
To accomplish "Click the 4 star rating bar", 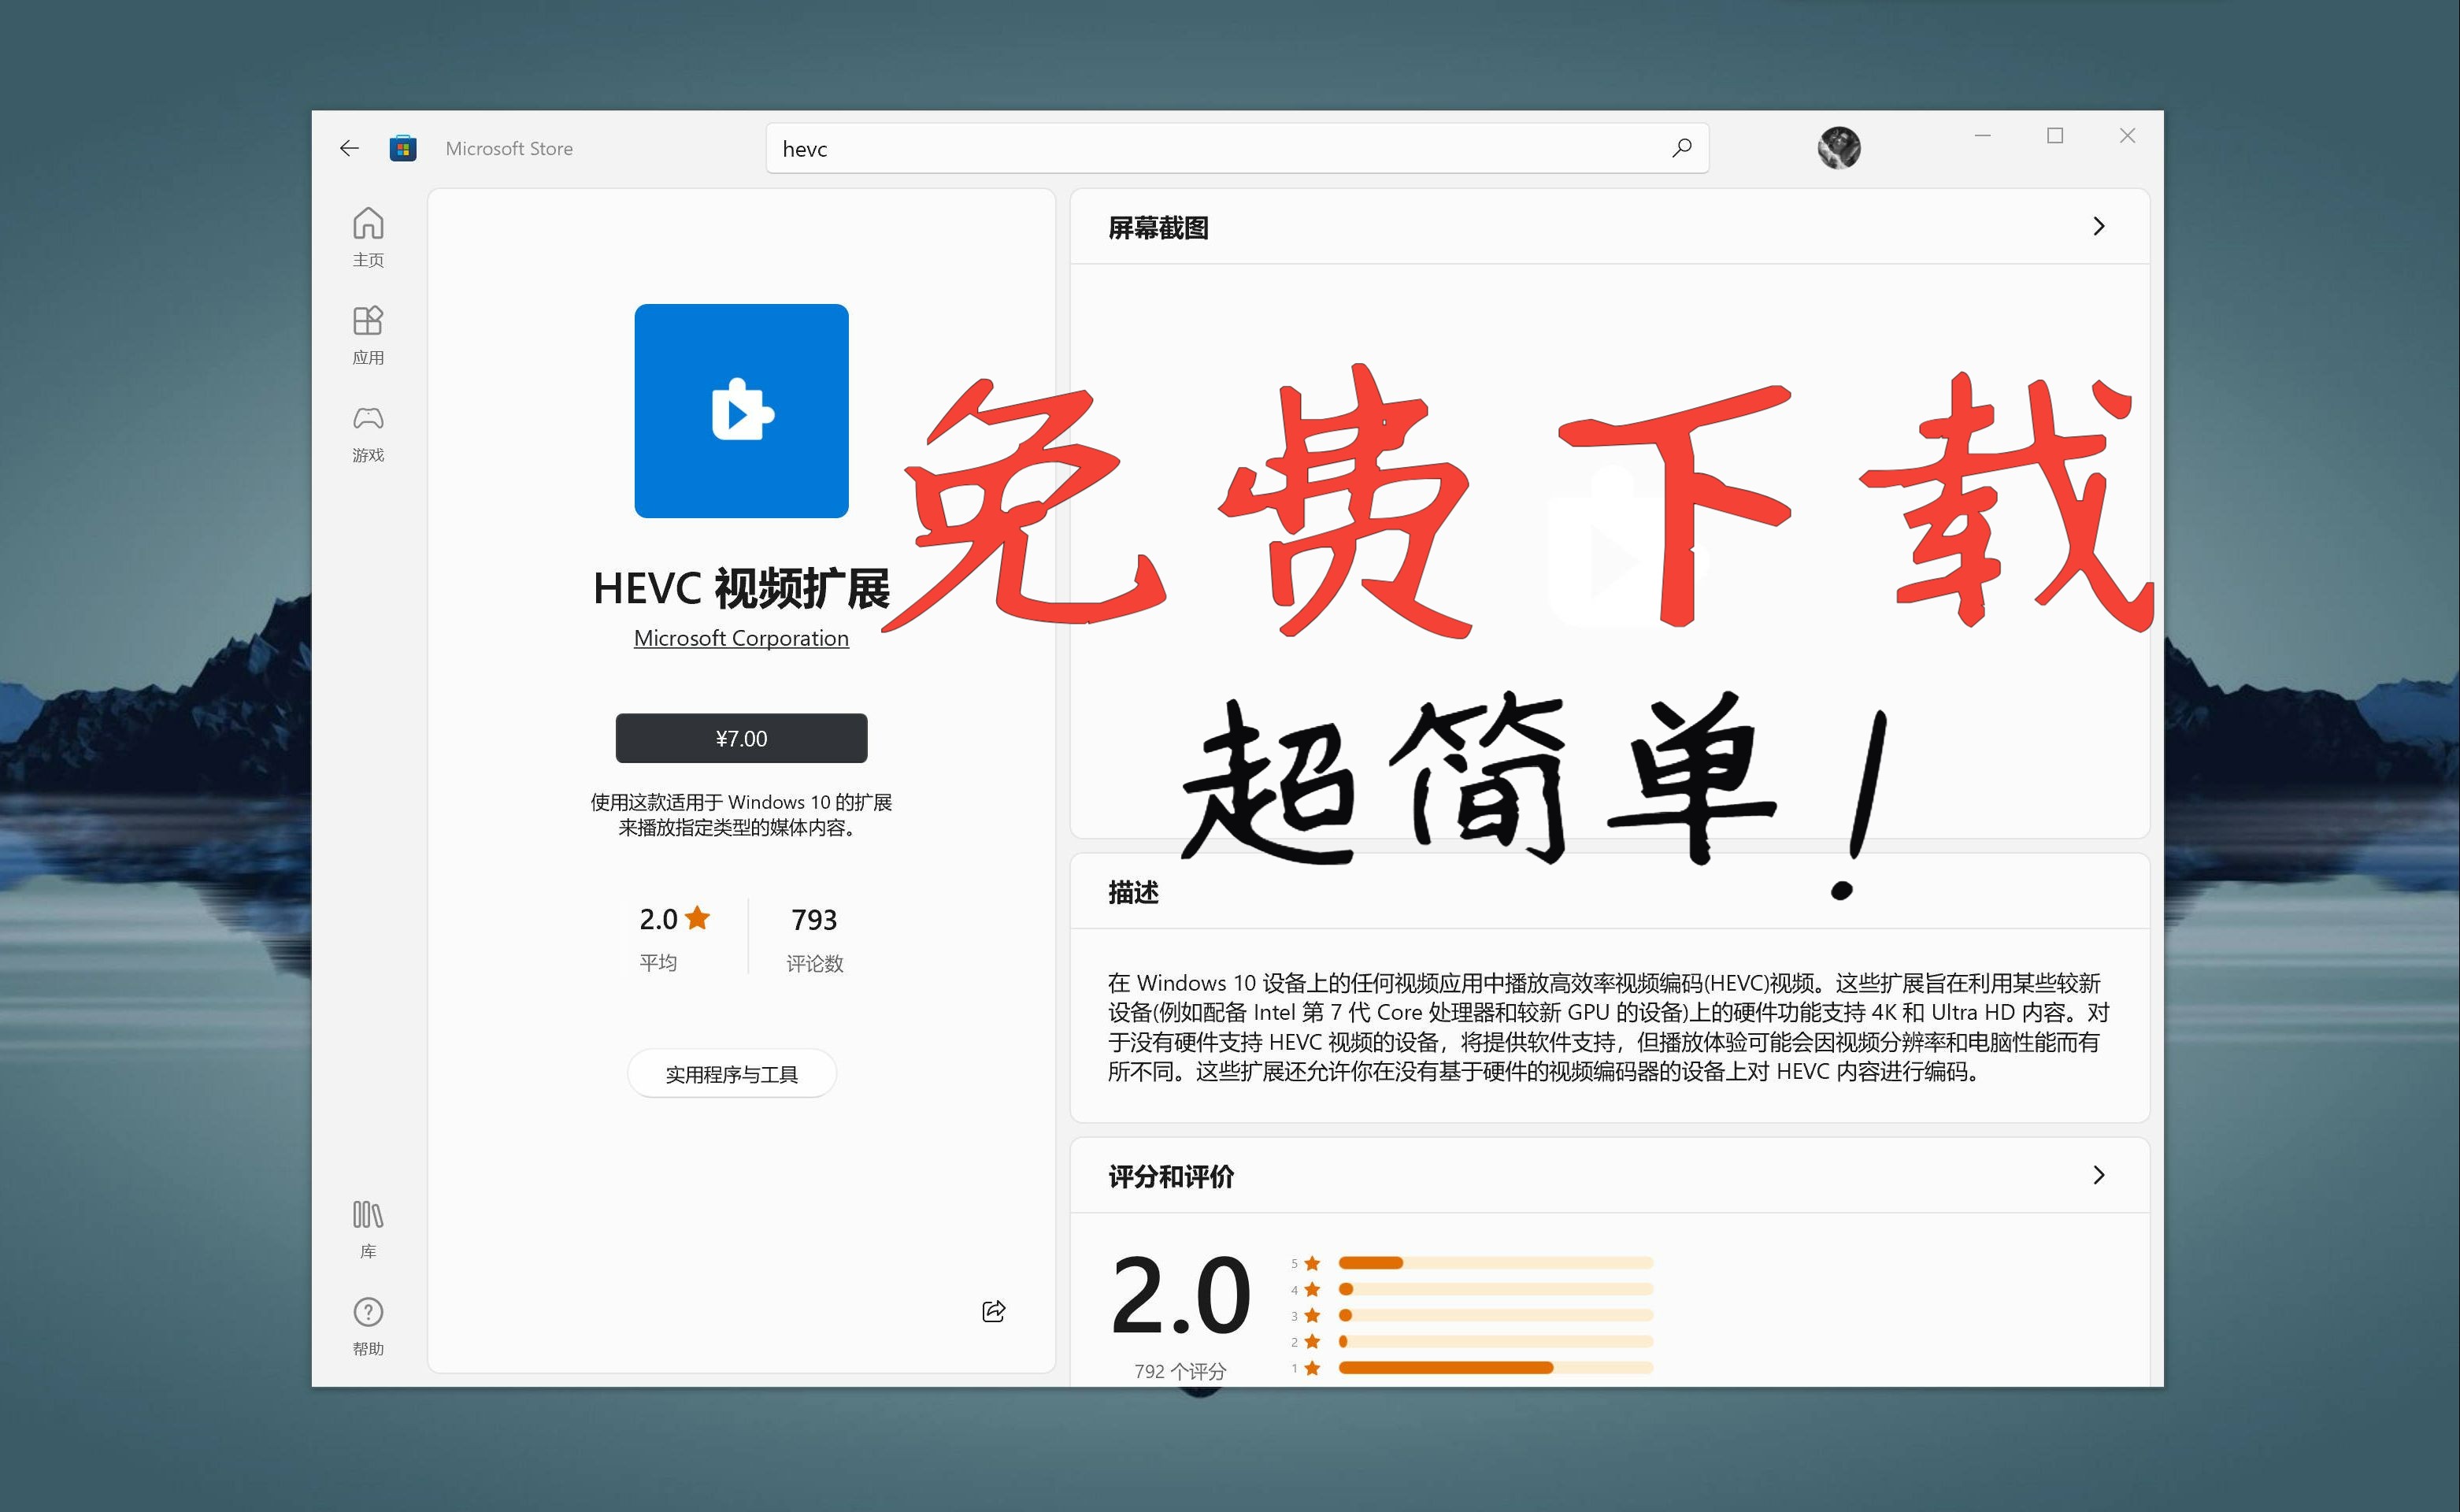I will [1495, 1289].
